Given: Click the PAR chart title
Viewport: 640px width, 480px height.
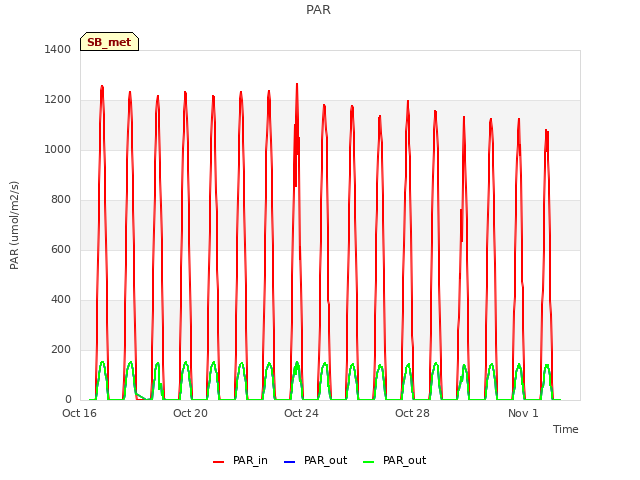Looking at the screenshot, I should pos(318,10).
